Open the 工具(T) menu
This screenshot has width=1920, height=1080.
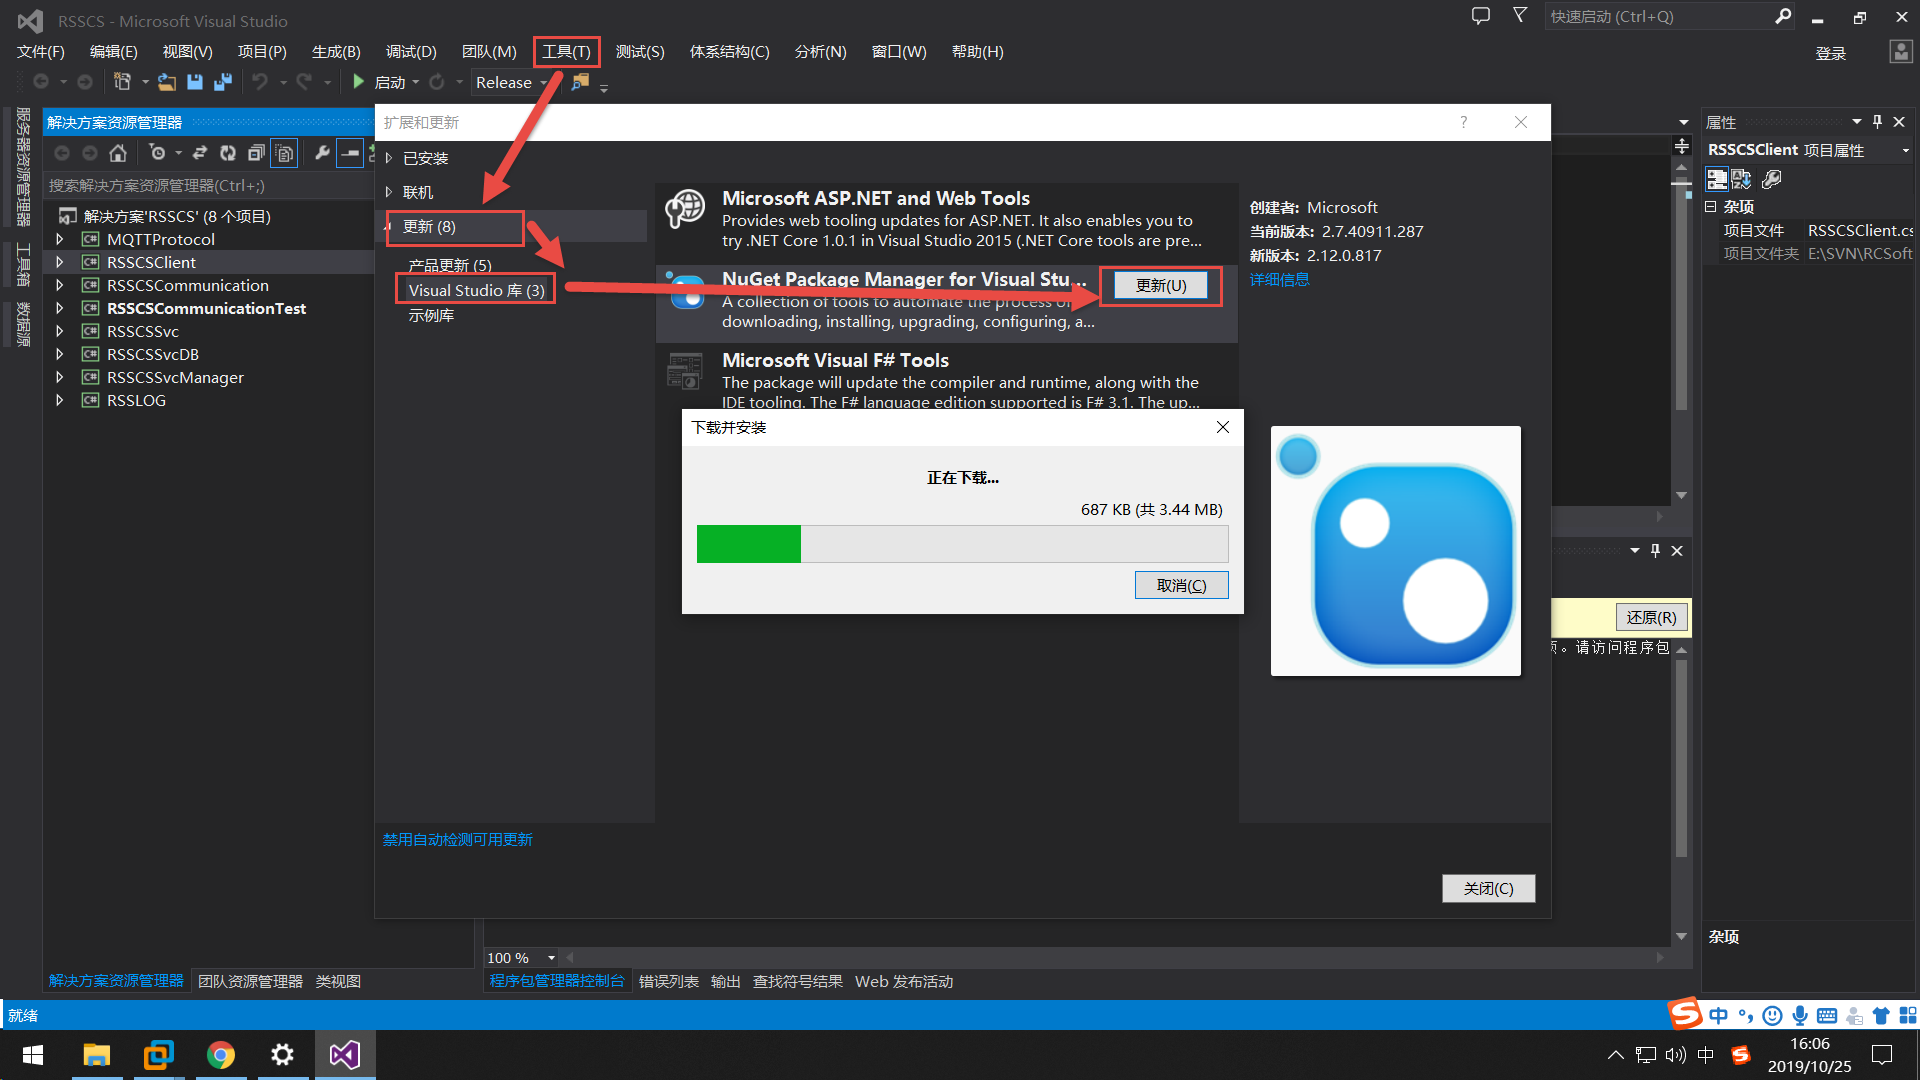(x=566, y=51)
